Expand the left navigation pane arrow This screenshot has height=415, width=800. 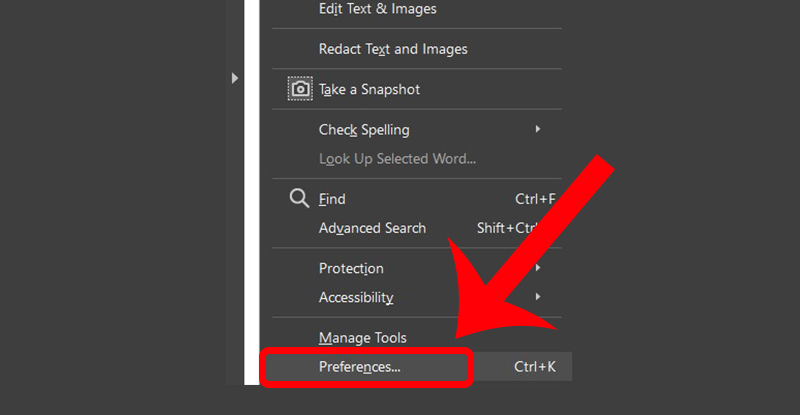coord(235,77)
